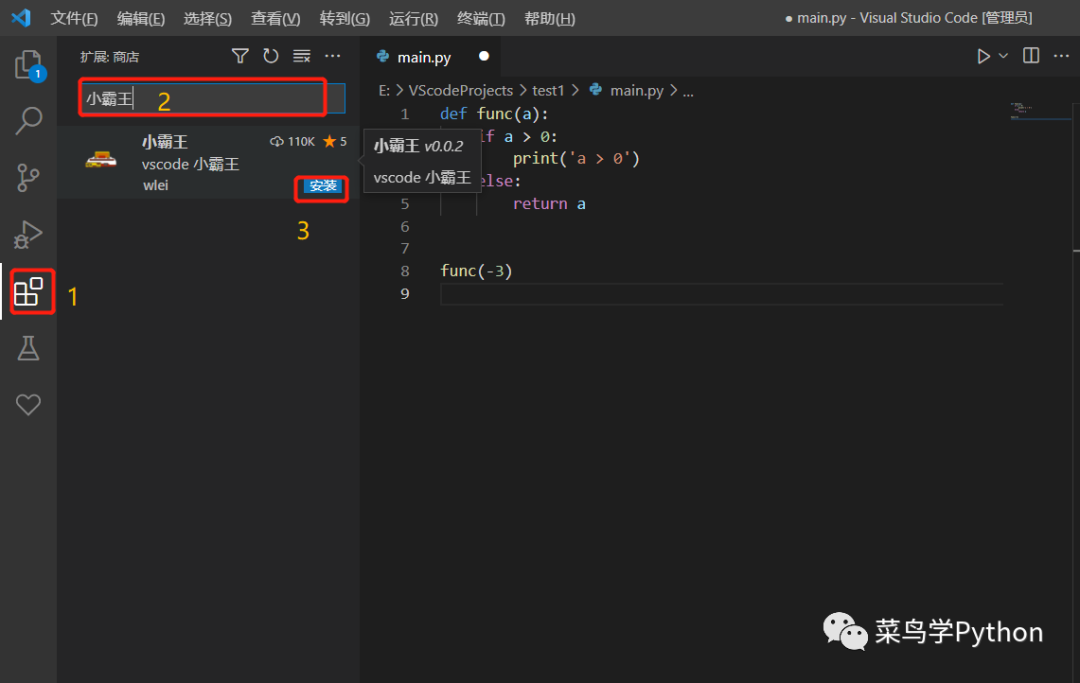Open extensions panel more actions menu
The image size is (1080, 683).
[333, 56]
